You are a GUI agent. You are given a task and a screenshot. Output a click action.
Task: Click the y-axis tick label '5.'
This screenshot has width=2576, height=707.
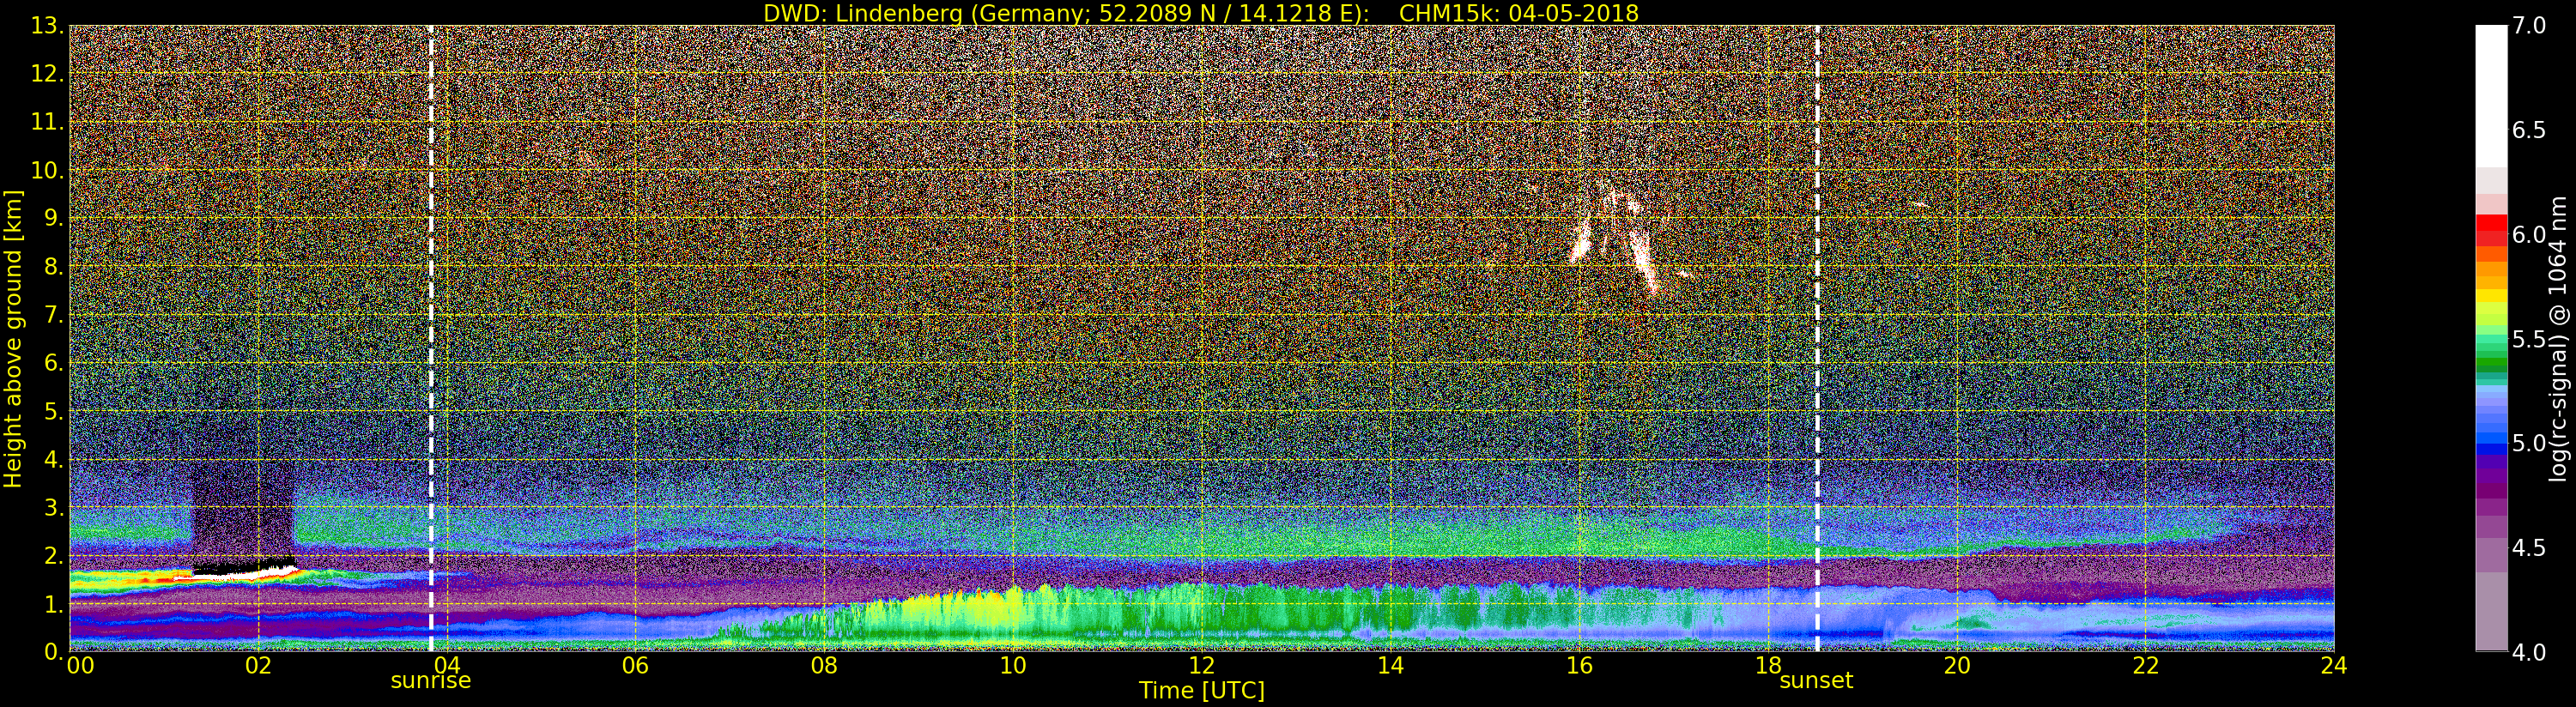tap(53, 411)
